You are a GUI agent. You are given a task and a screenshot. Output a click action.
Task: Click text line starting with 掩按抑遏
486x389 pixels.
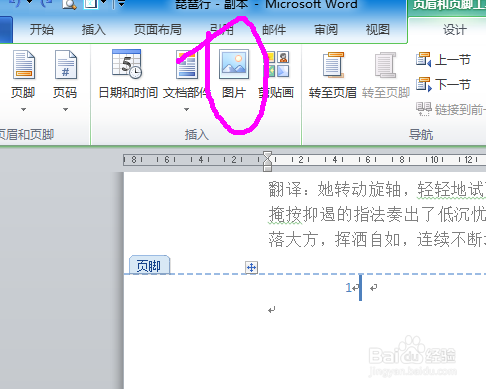pyautogui.click(x=377, y=214)
